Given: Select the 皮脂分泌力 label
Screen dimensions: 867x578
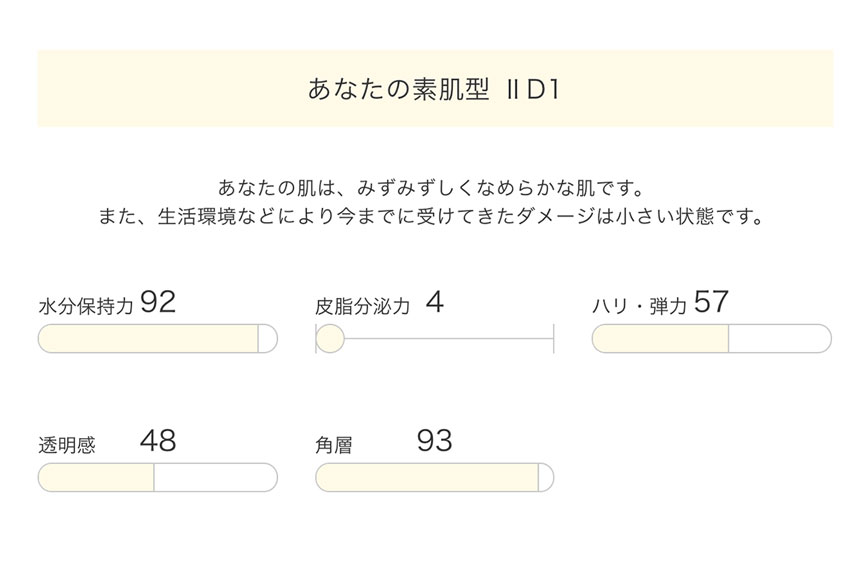Looking at the screenshot, I should click(362, 307).
